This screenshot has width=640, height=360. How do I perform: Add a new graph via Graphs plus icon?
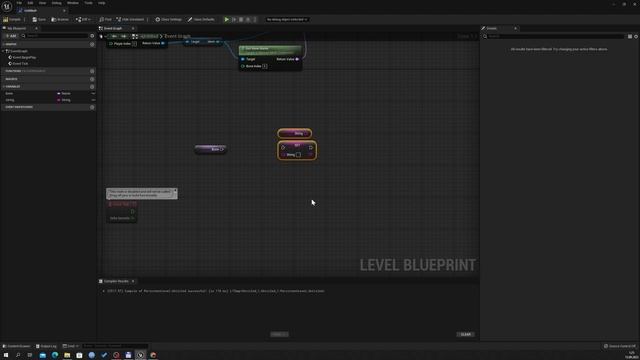coord(92,44)
